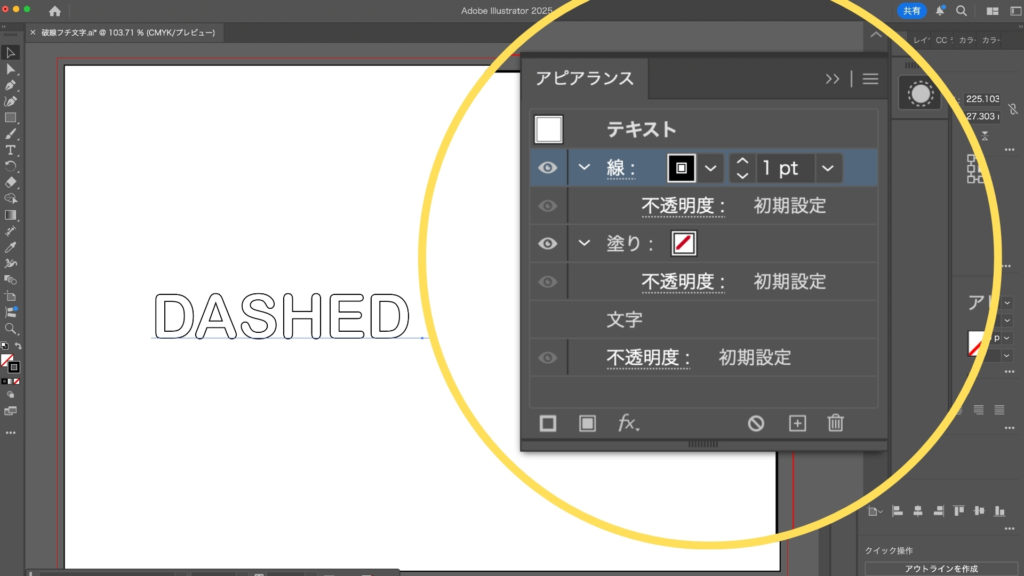Open the アピアランス panel menu
The width and height of the screenshot is (1024, 576).
pos(870,79)
